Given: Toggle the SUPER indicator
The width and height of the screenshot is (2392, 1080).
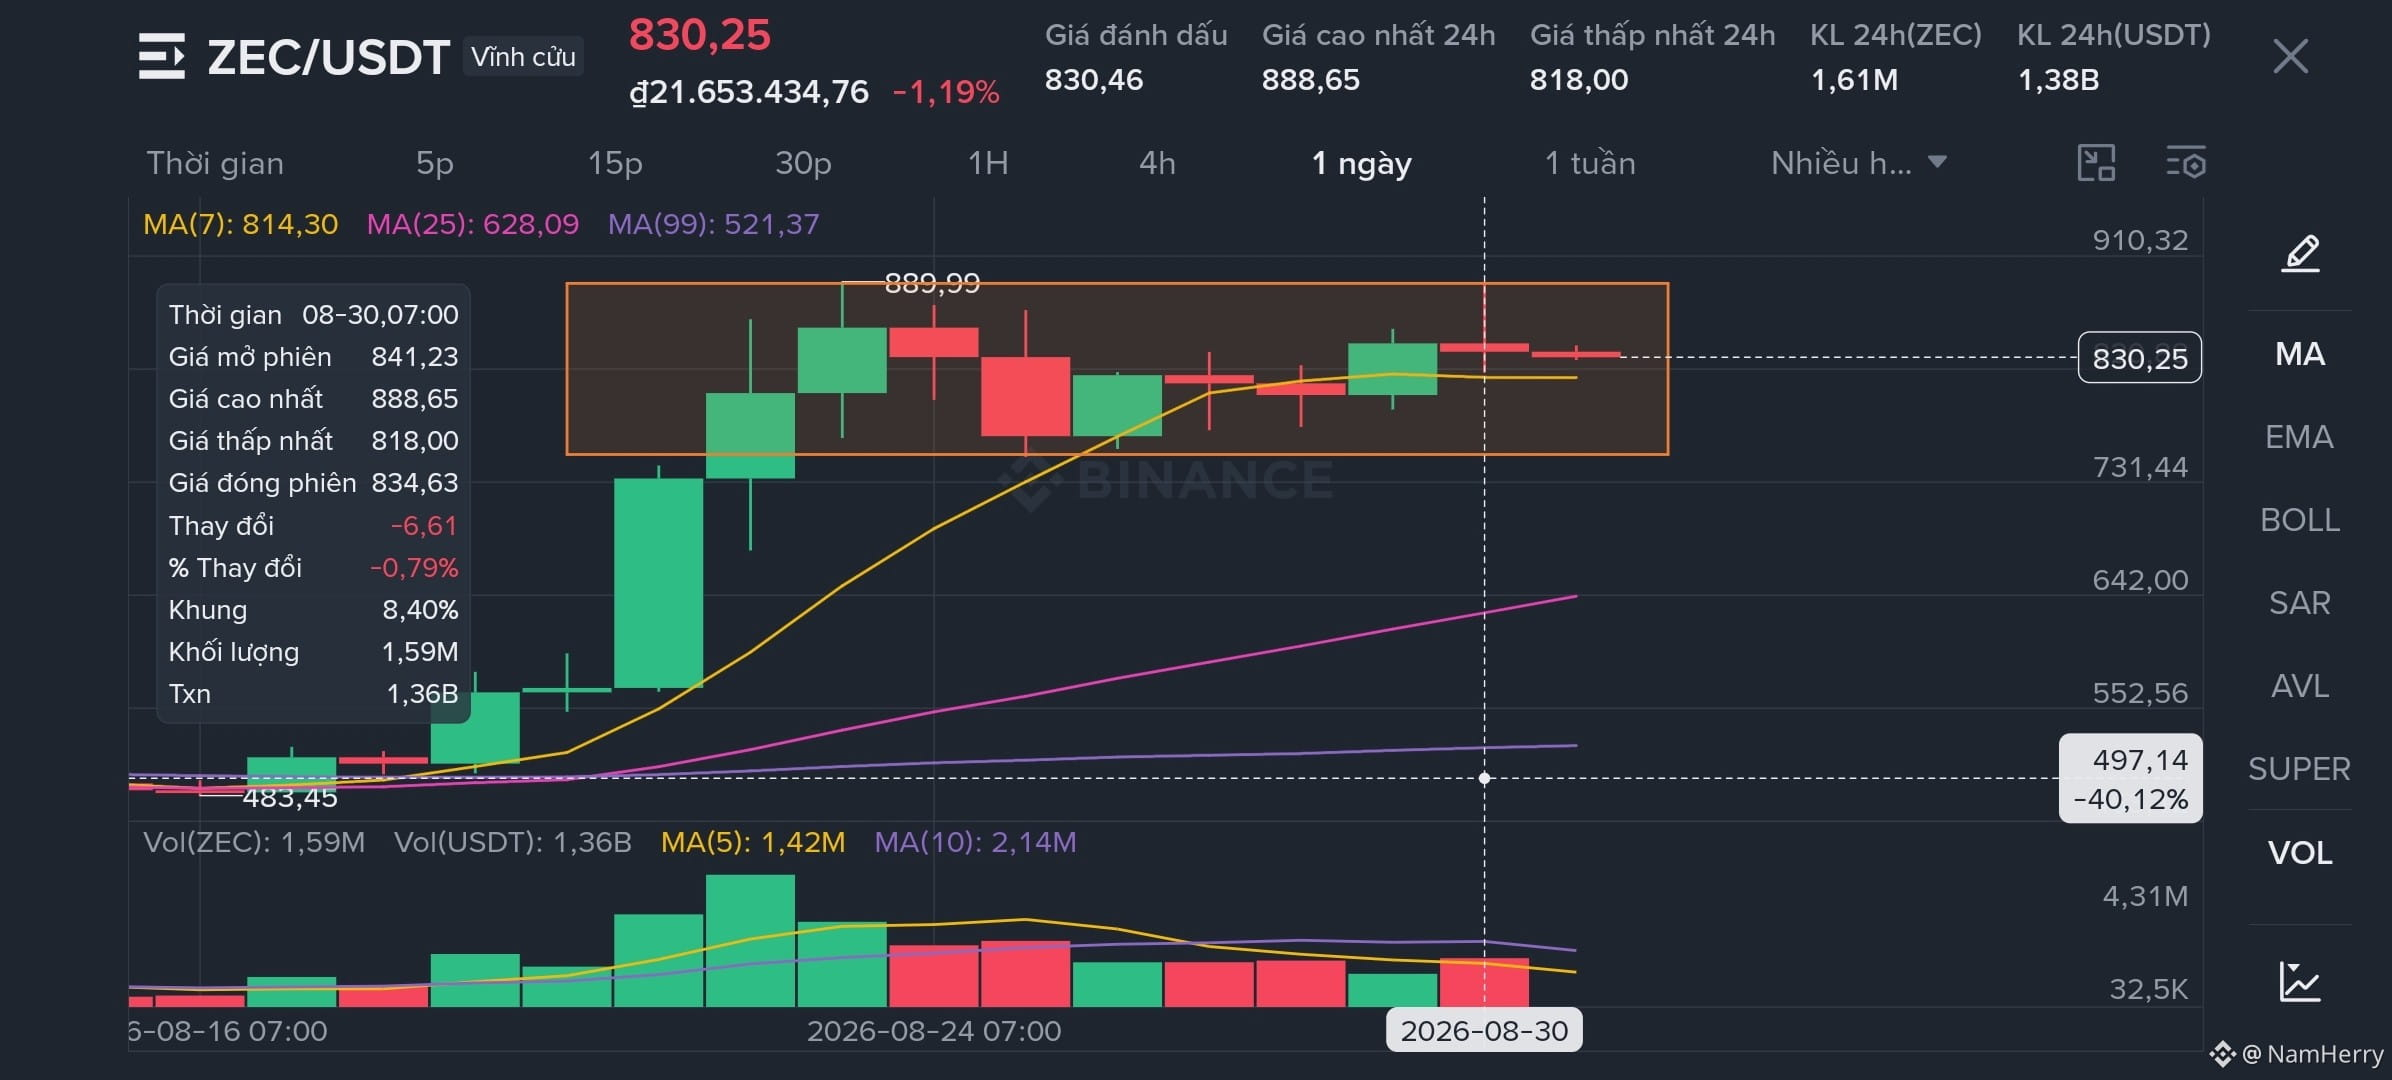Looking at the screenshot, I should point(2300,769).
